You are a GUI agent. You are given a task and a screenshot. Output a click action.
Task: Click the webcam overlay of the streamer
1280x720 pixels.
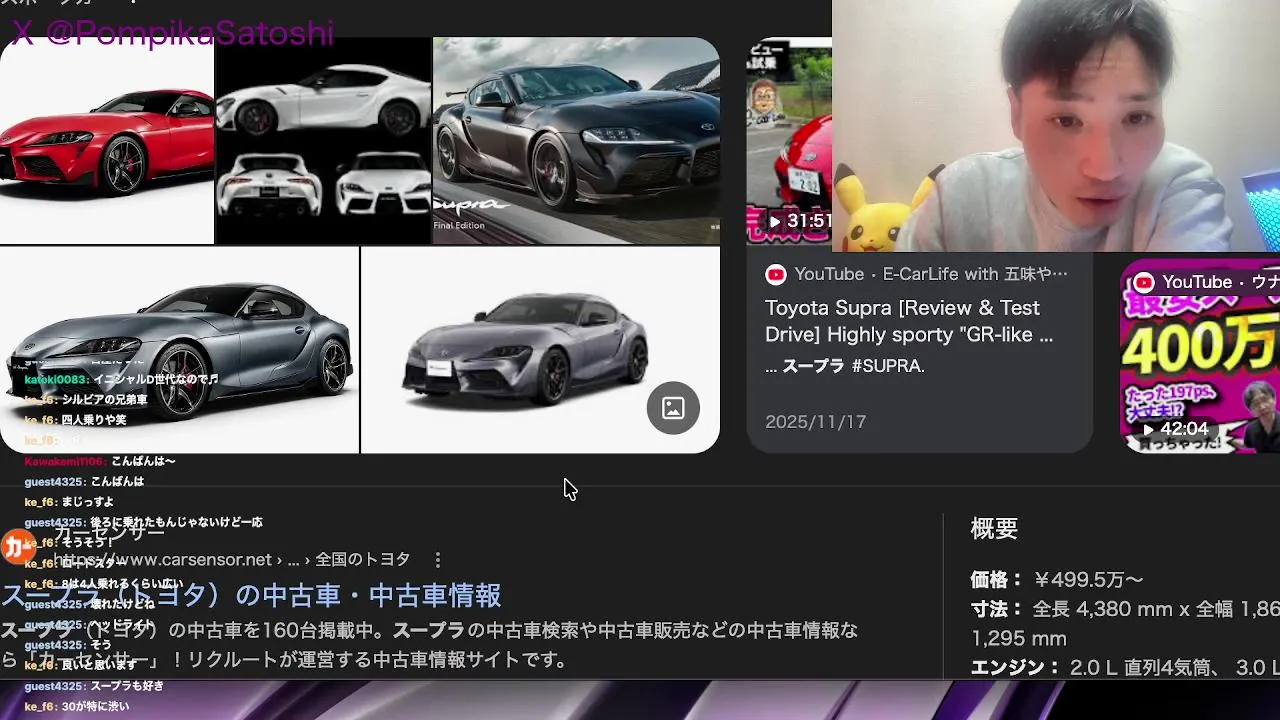[x=1056, y=126]
